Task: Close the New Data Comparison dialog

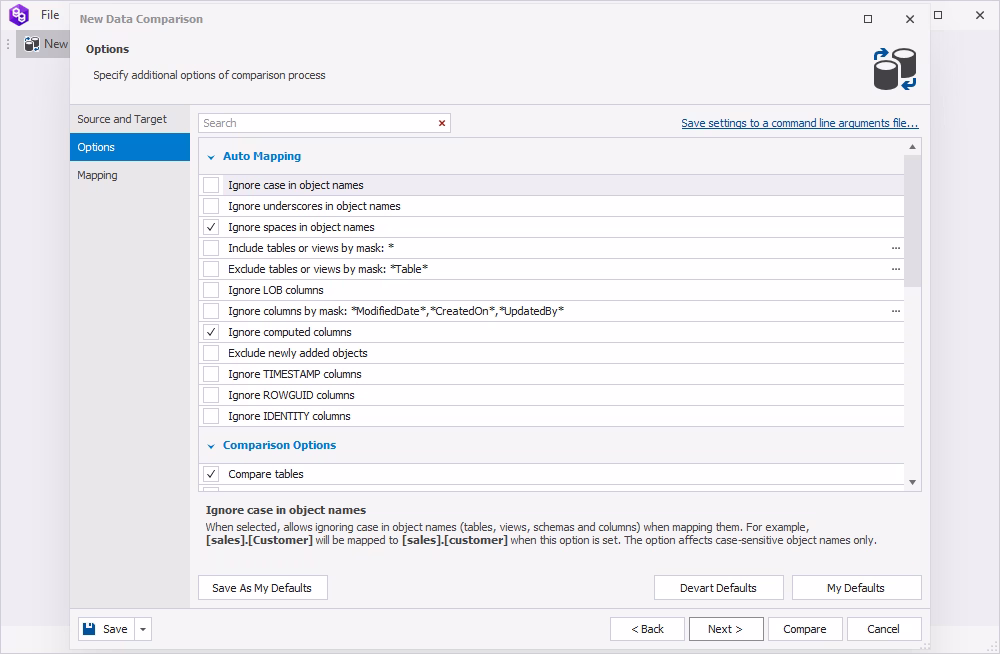Action: click(x=910, y=19)
